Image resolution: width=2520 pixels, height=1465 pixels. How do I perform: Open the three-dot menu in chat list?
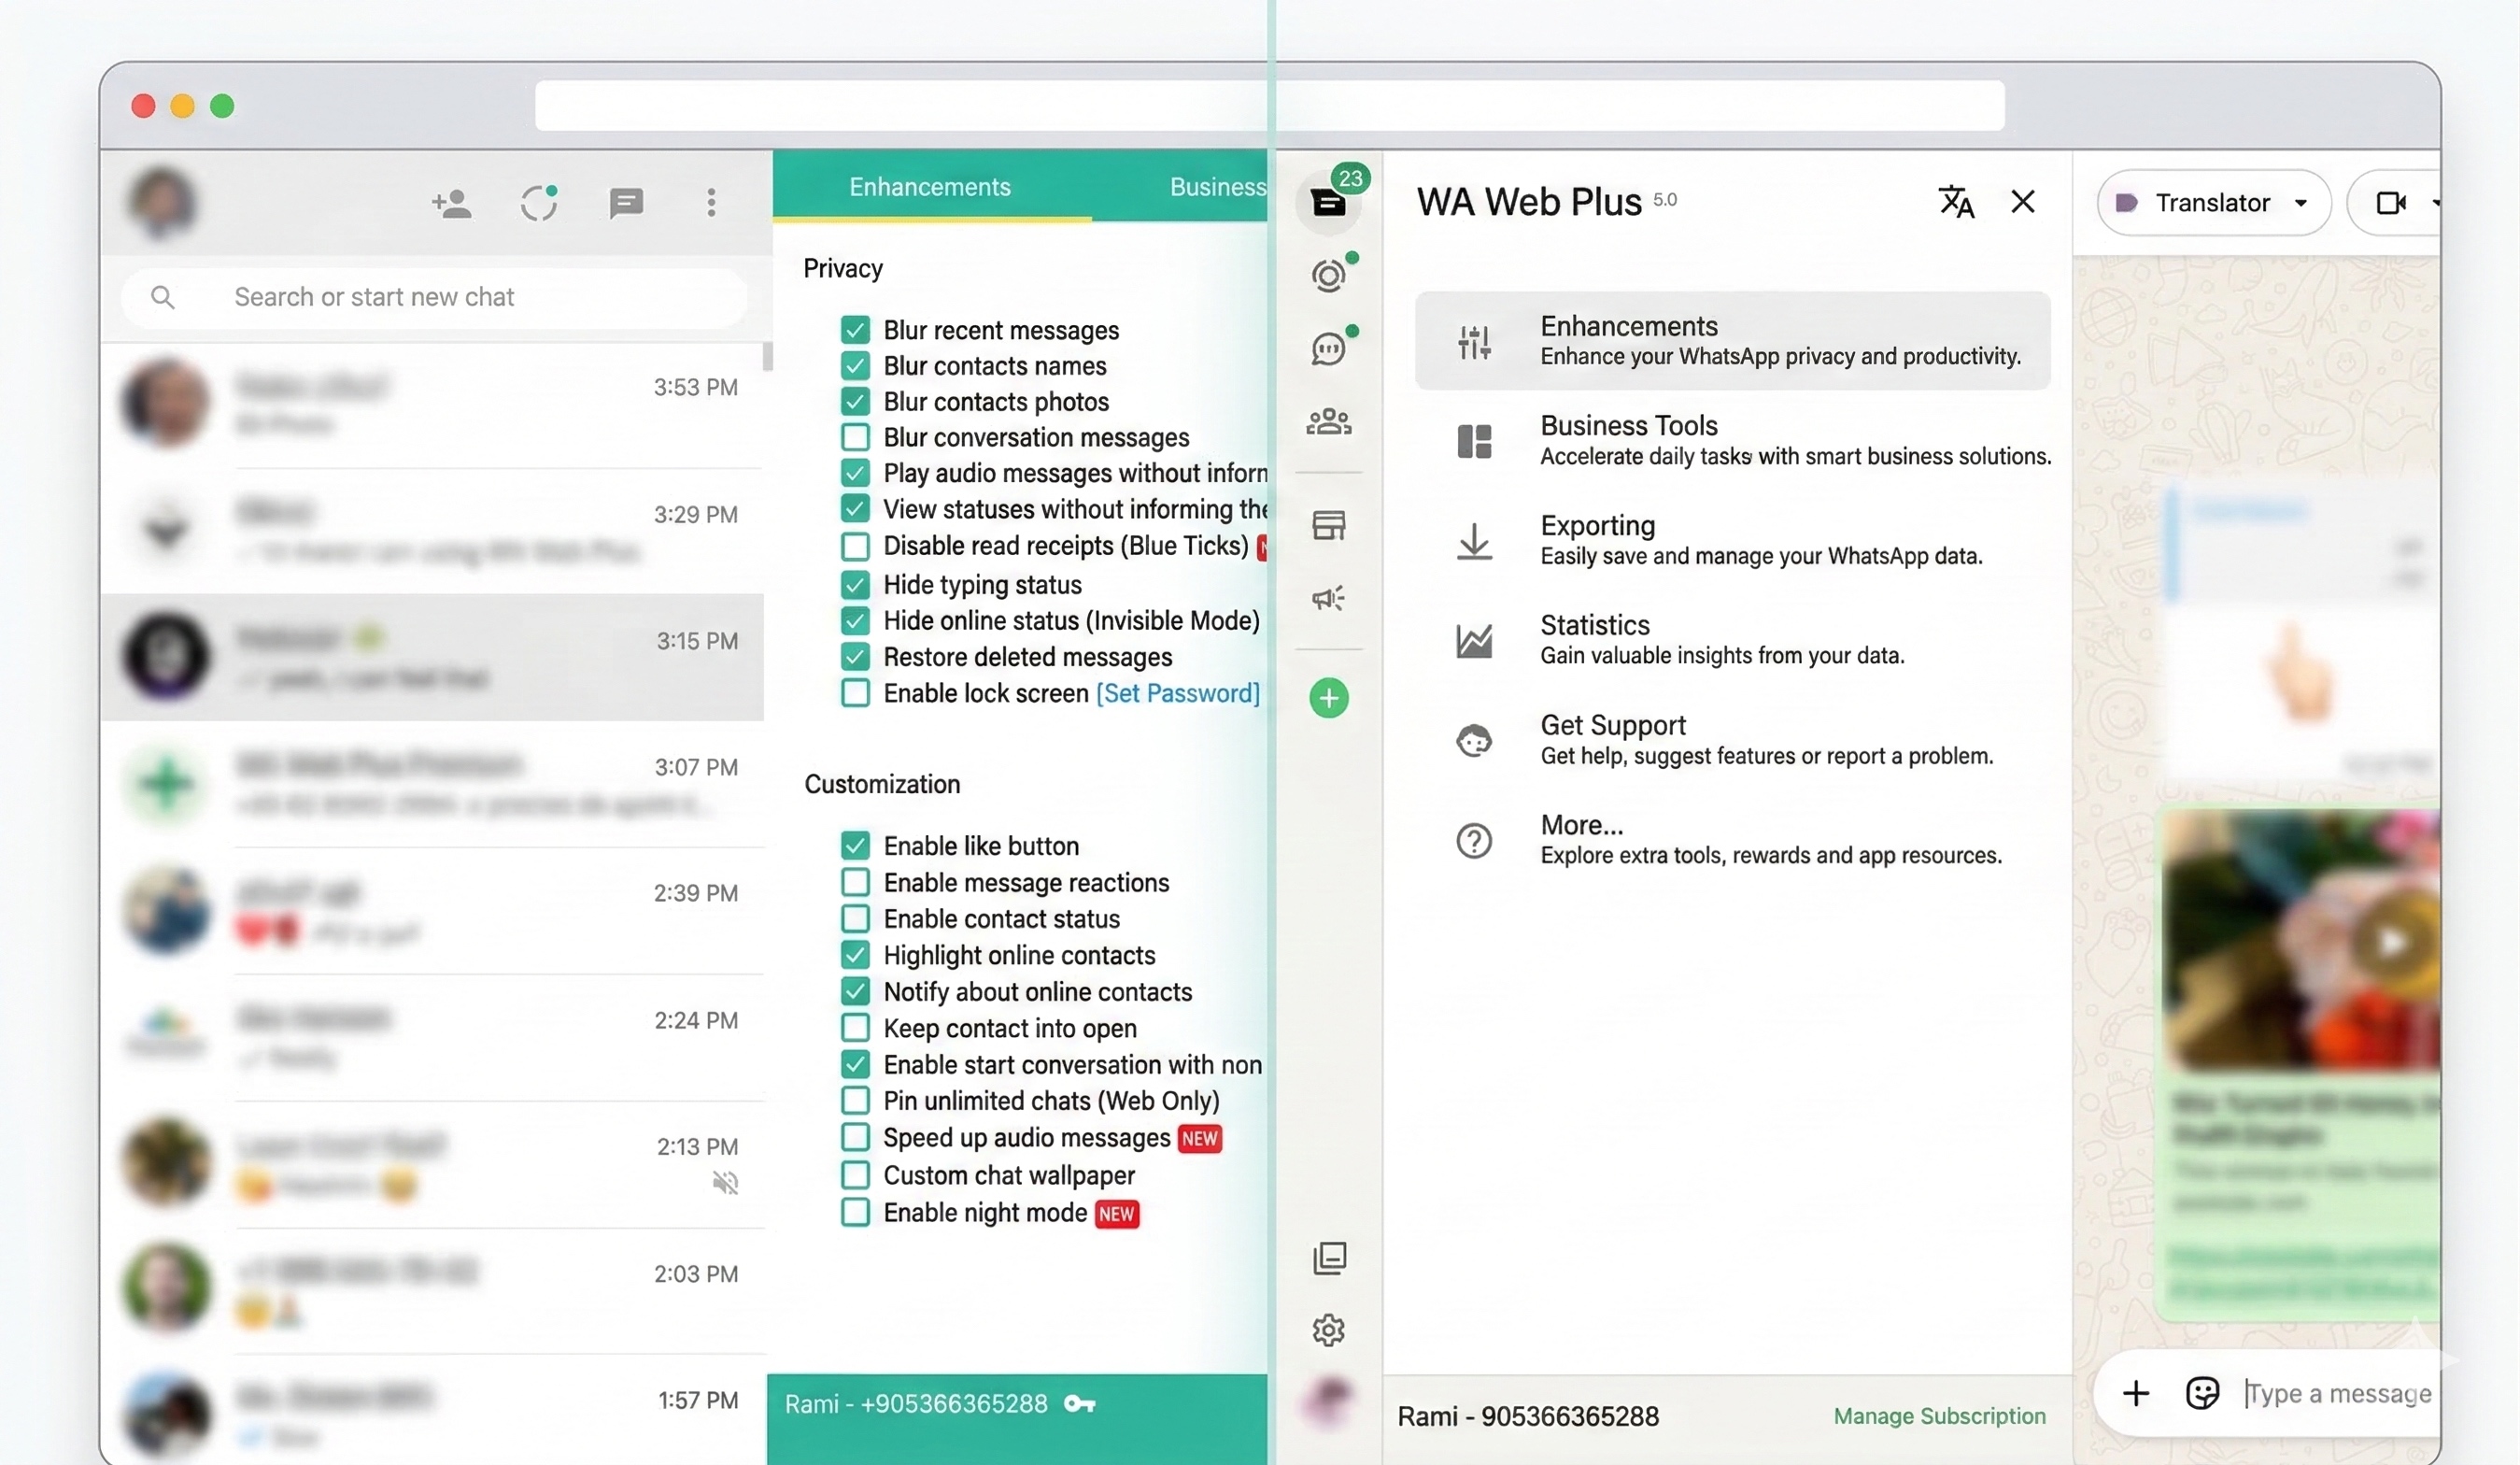pyautogui.click(x=711, y=203)
